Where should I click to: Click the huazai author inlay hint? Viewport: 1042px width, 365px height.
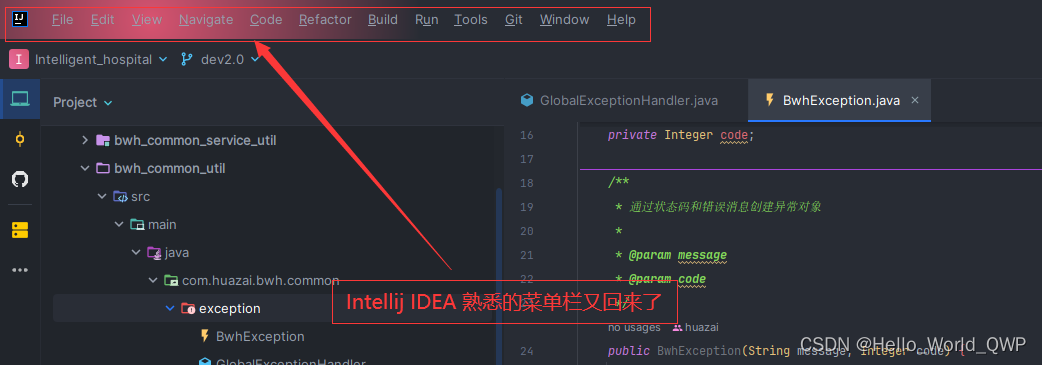[x=696, y=327]
